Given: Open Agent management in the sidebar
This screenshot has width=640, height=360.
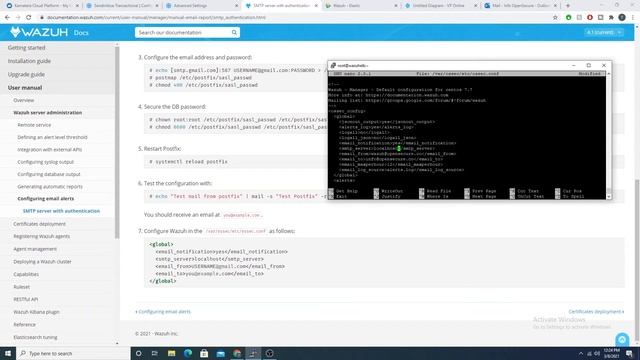Looking at the screenshot, I should [35, 249].
